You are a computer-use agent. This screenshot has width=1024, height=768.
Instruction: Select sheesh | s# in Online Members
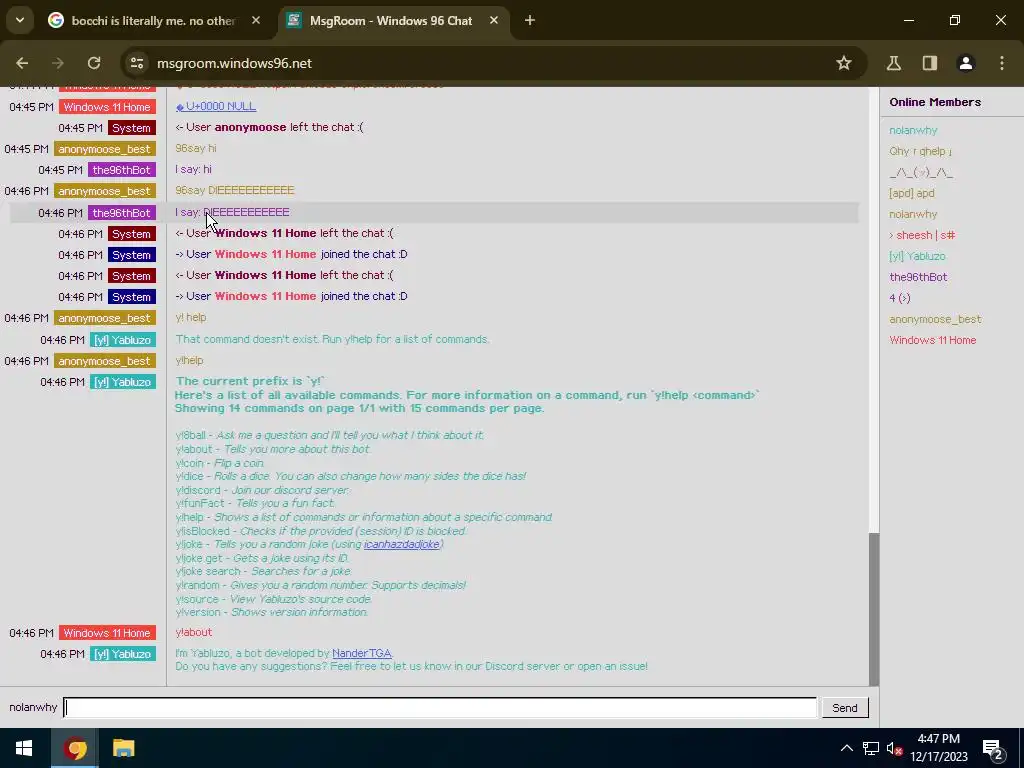point(922,235)
